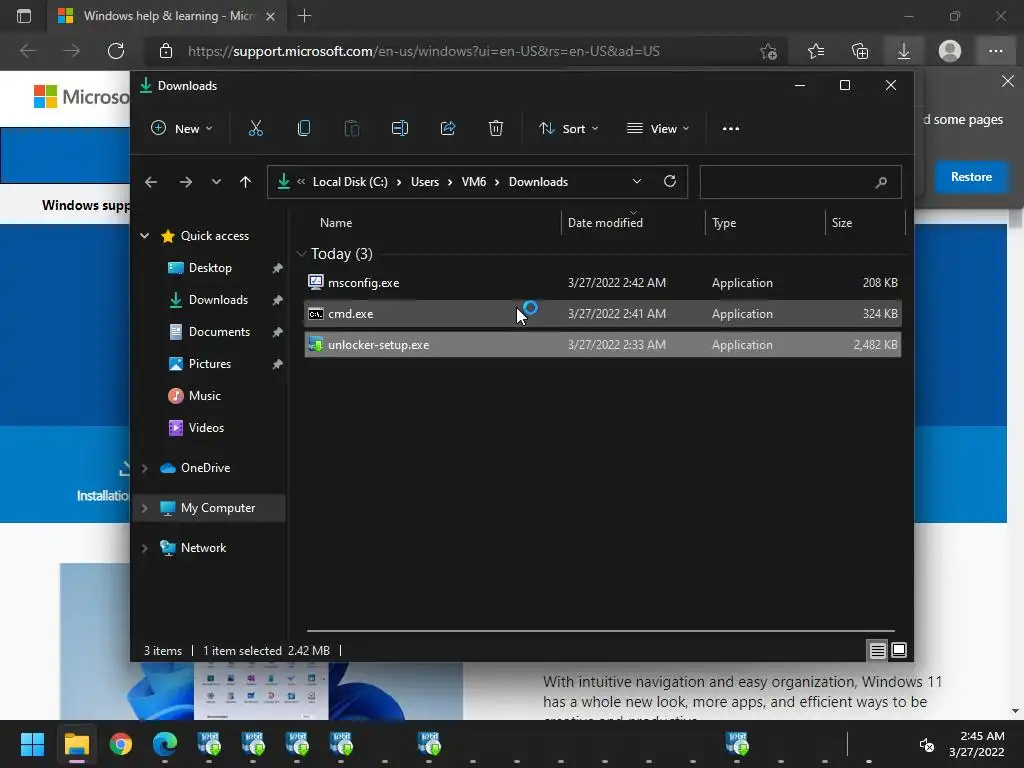Open recent locations chevron next to forward arrow
Viewport: 1024px width, 768px height.
(216, 182)
